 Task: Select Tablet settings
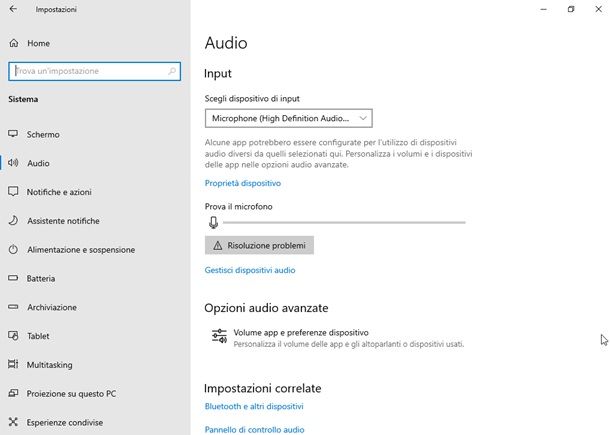point(95,336)
